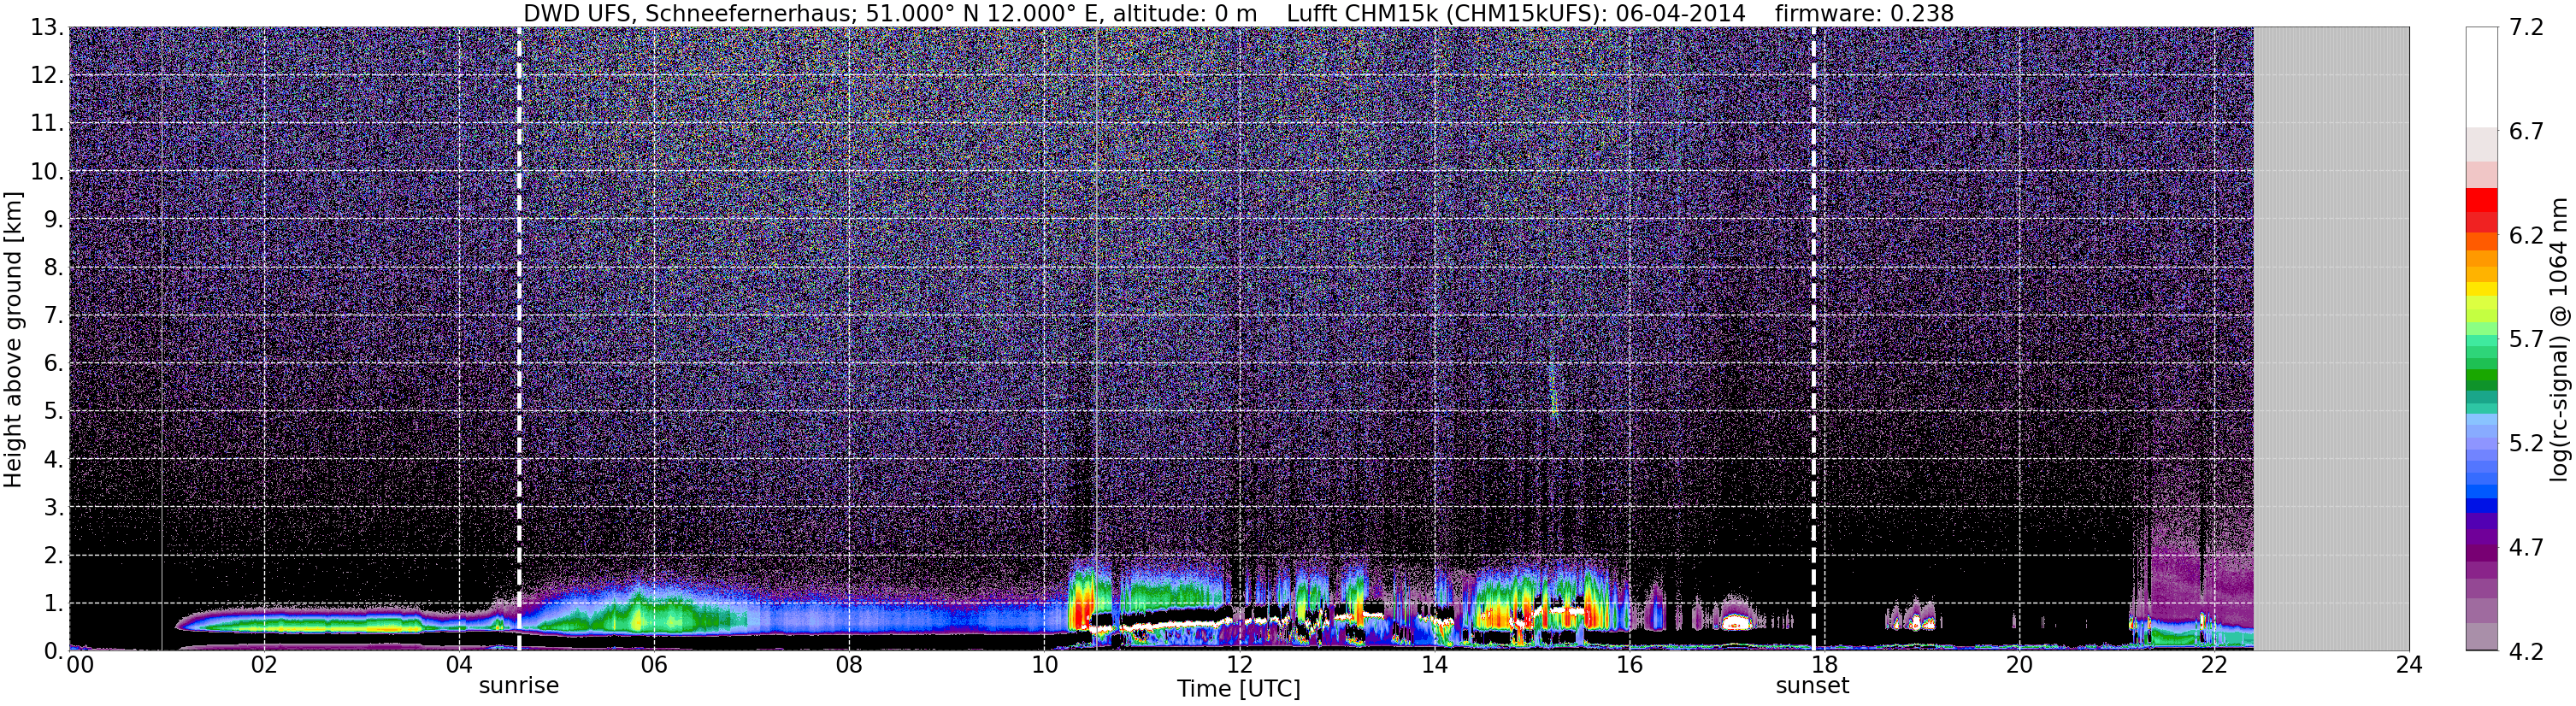Click the white dashed sunrise line marker
The image size is (2576, 706).
[x=519, y=339]
